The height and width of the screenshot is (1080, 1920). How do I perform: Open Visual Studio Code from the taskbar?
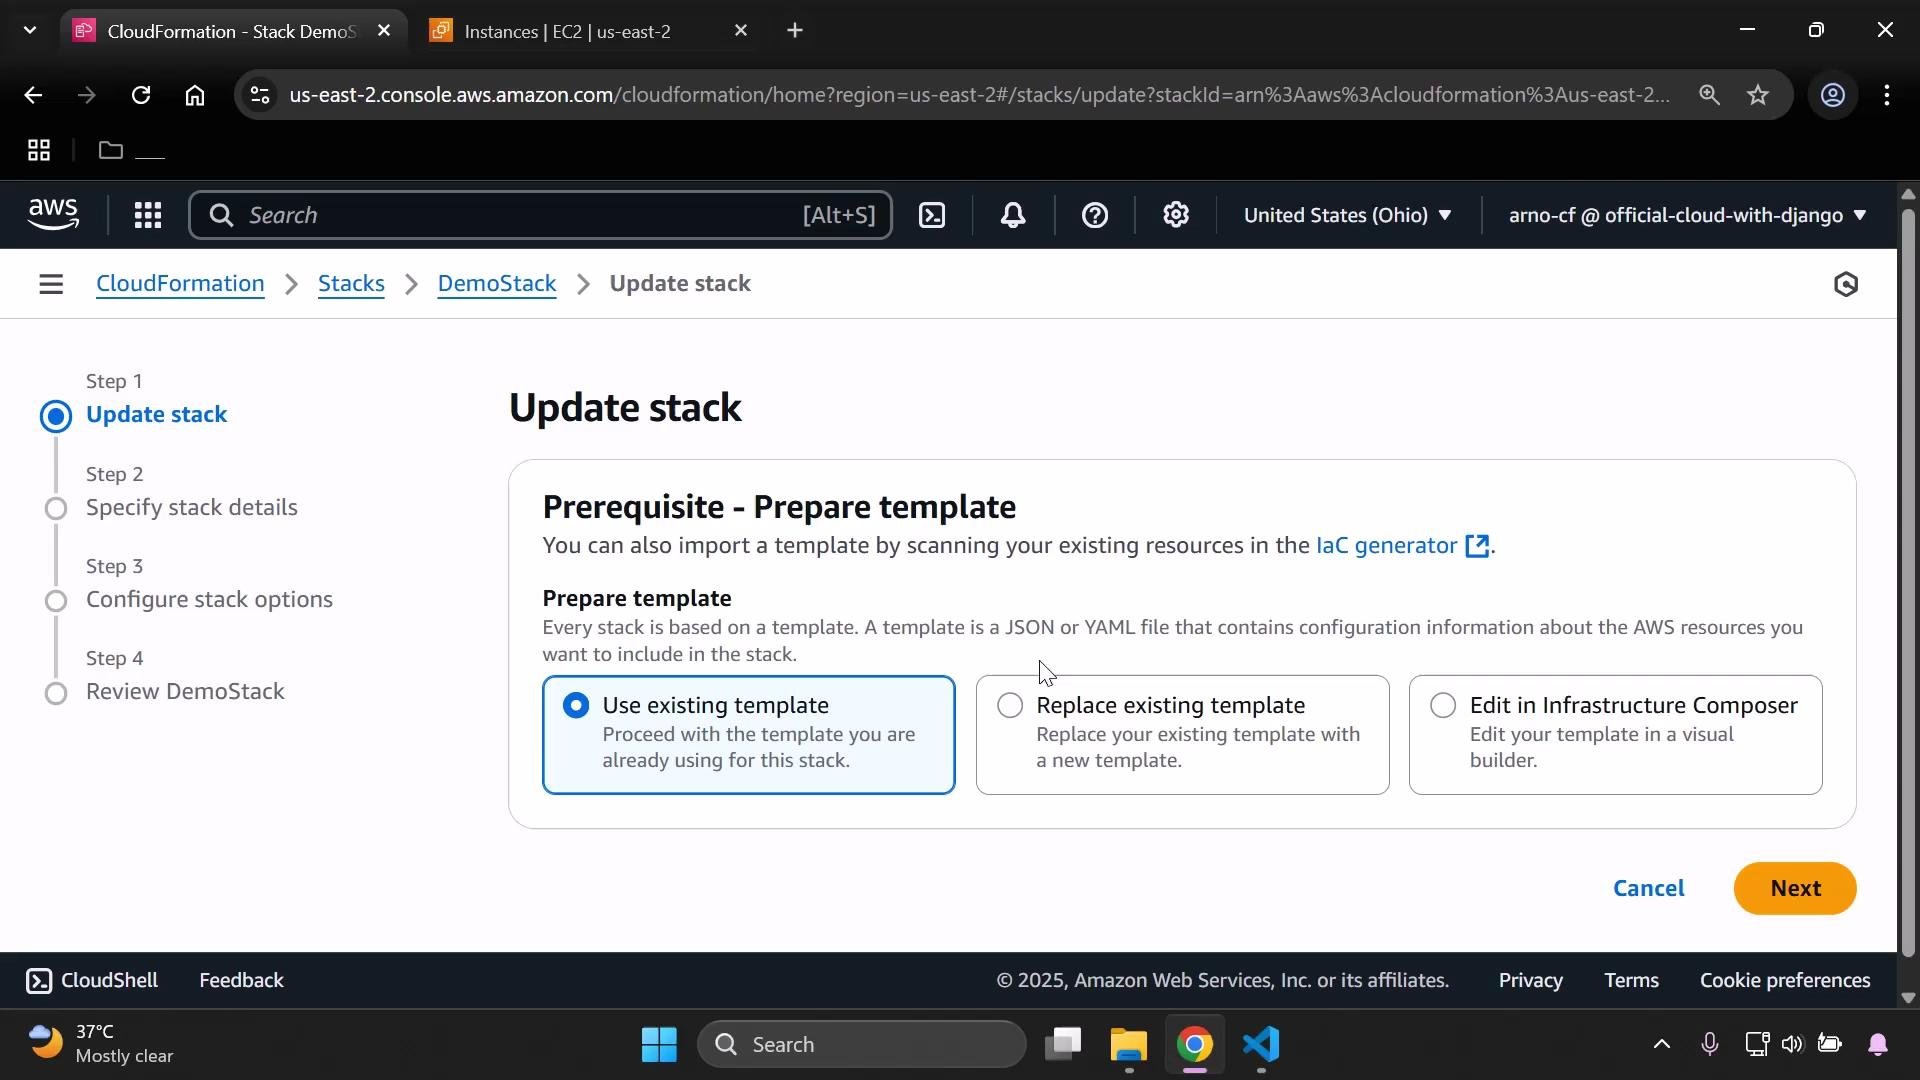tap(1262, 1045)
